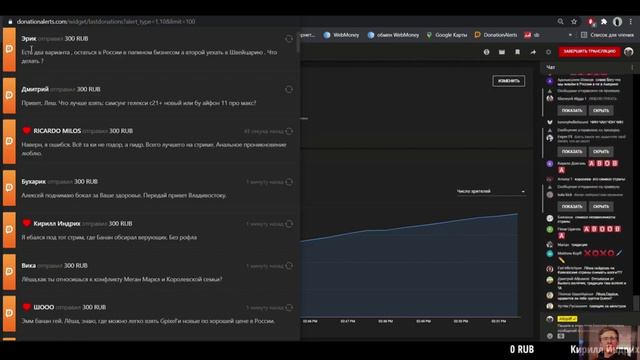Click donor name Вика
The height and width of the screenshot is (360, 640).
[x=29, y=266]
